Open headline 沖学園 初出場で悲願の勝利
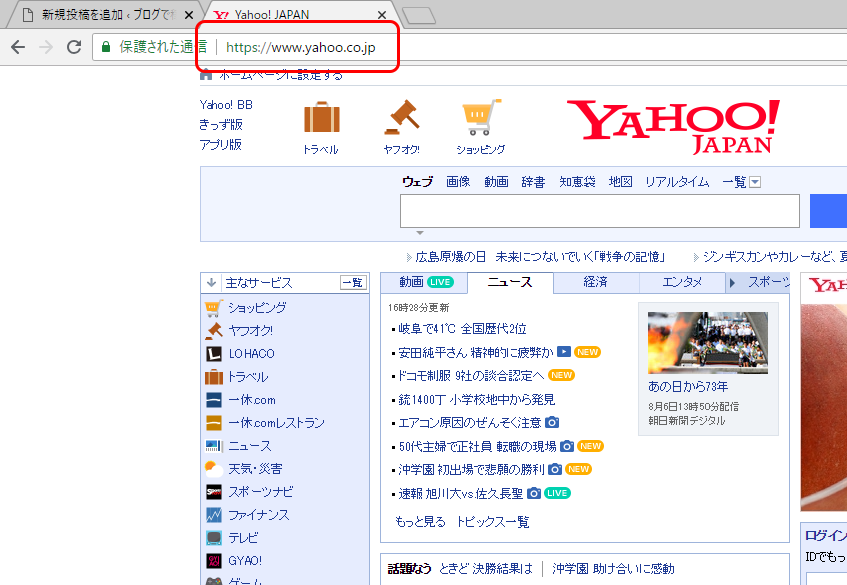The width and height of the screenshot is (847, 585). point(471,470)
